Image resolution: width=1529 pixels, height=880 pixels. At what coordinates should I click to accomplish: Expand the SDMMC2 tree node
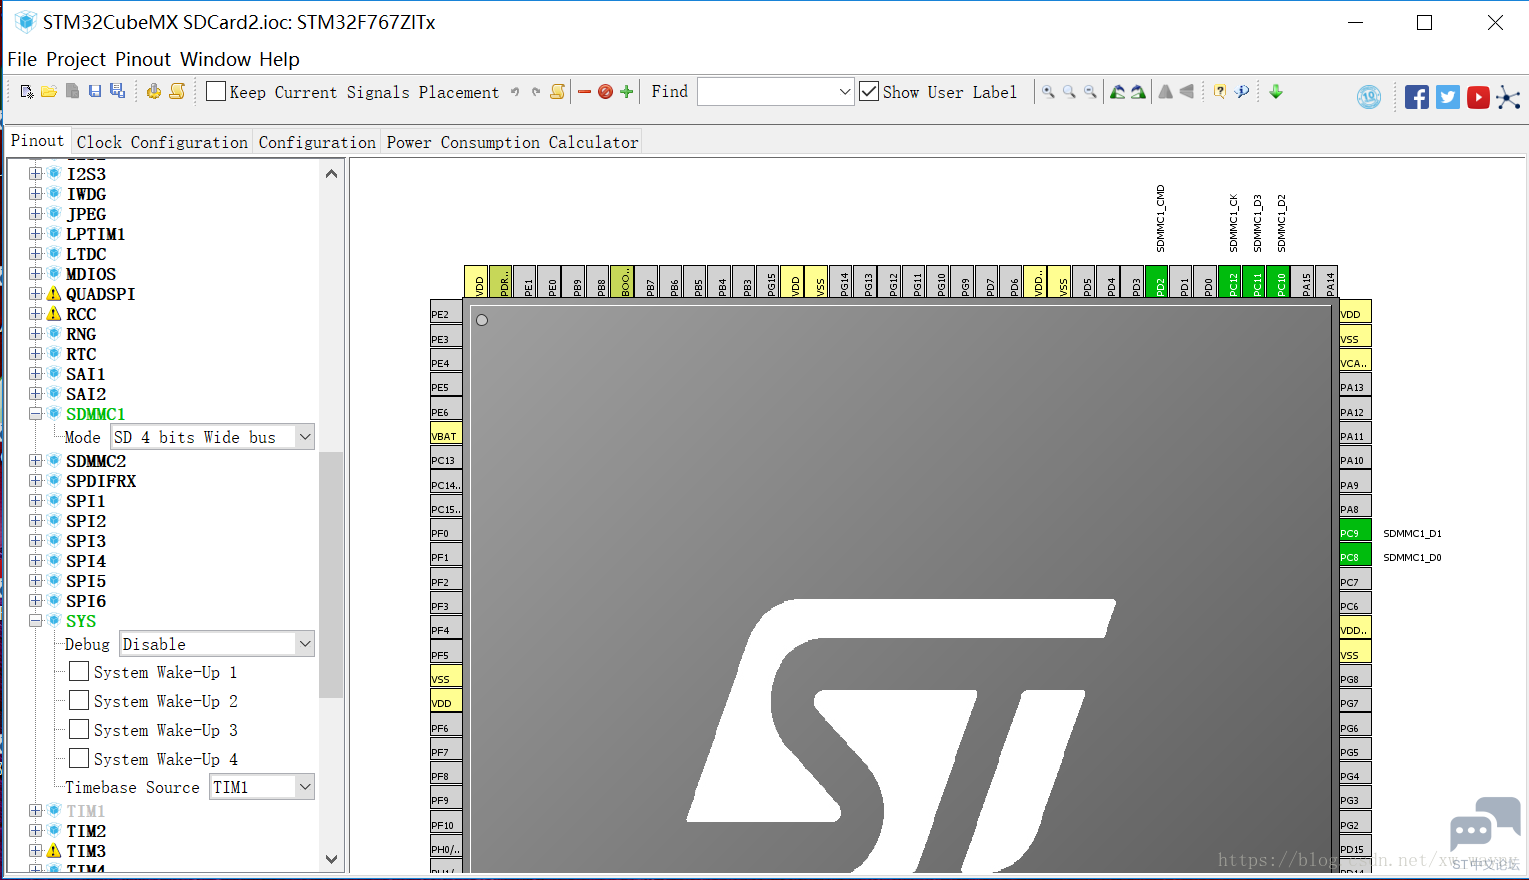pos(36,461)
